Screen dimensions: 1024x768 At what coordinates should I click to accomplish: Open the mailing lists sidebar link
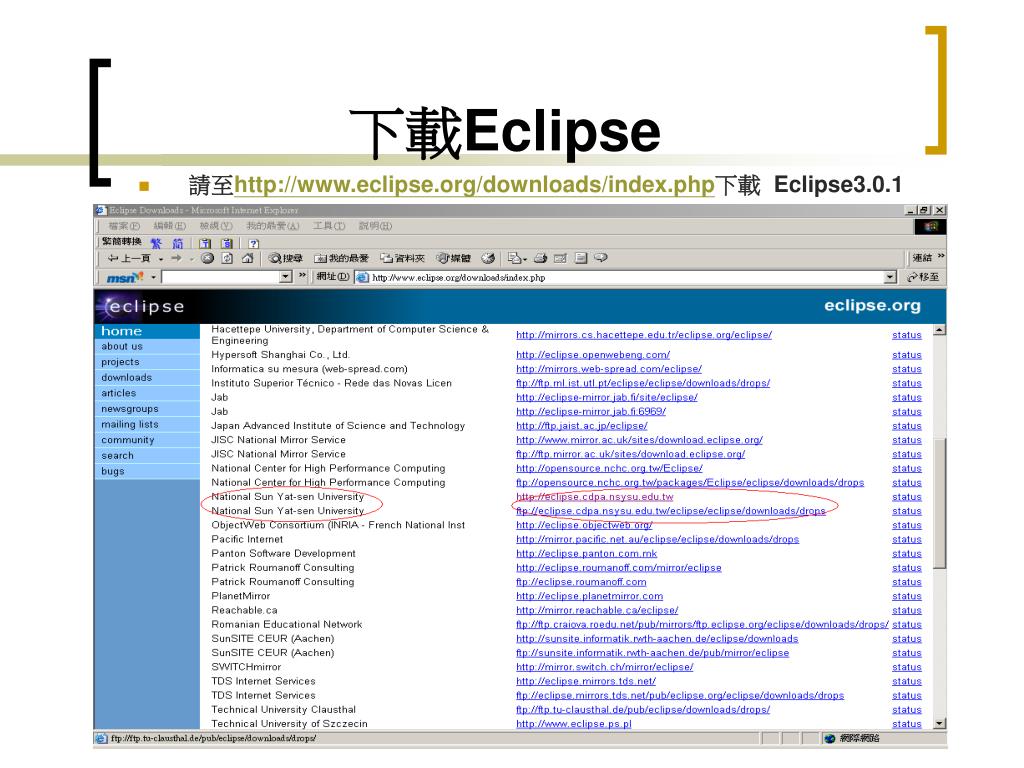point(129,424)
